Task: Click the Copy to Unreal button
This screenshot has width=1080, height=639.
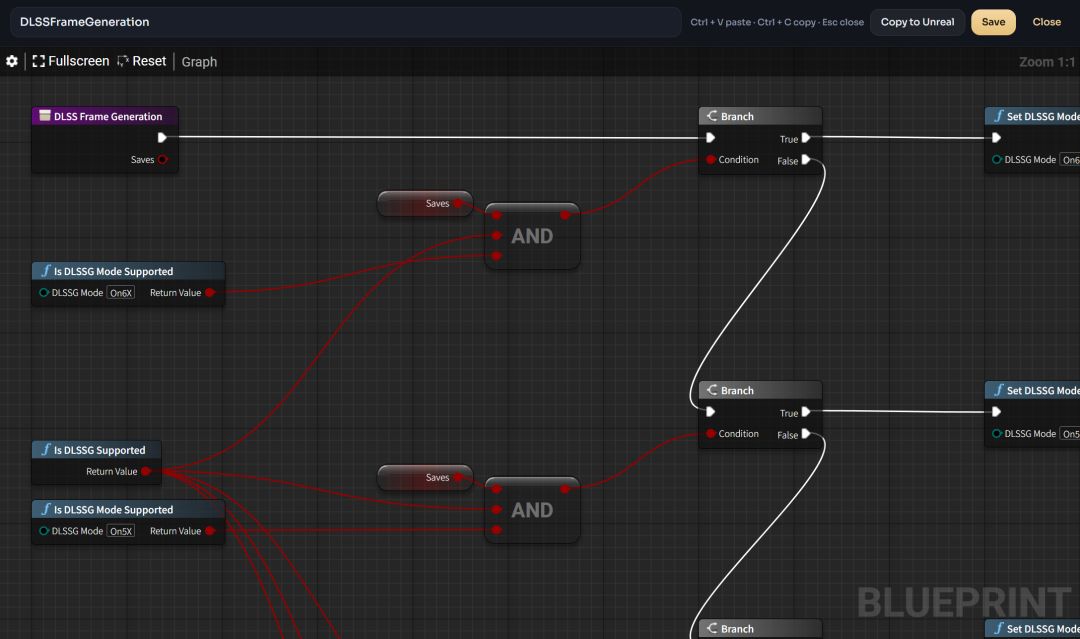Action: (917, 22)
